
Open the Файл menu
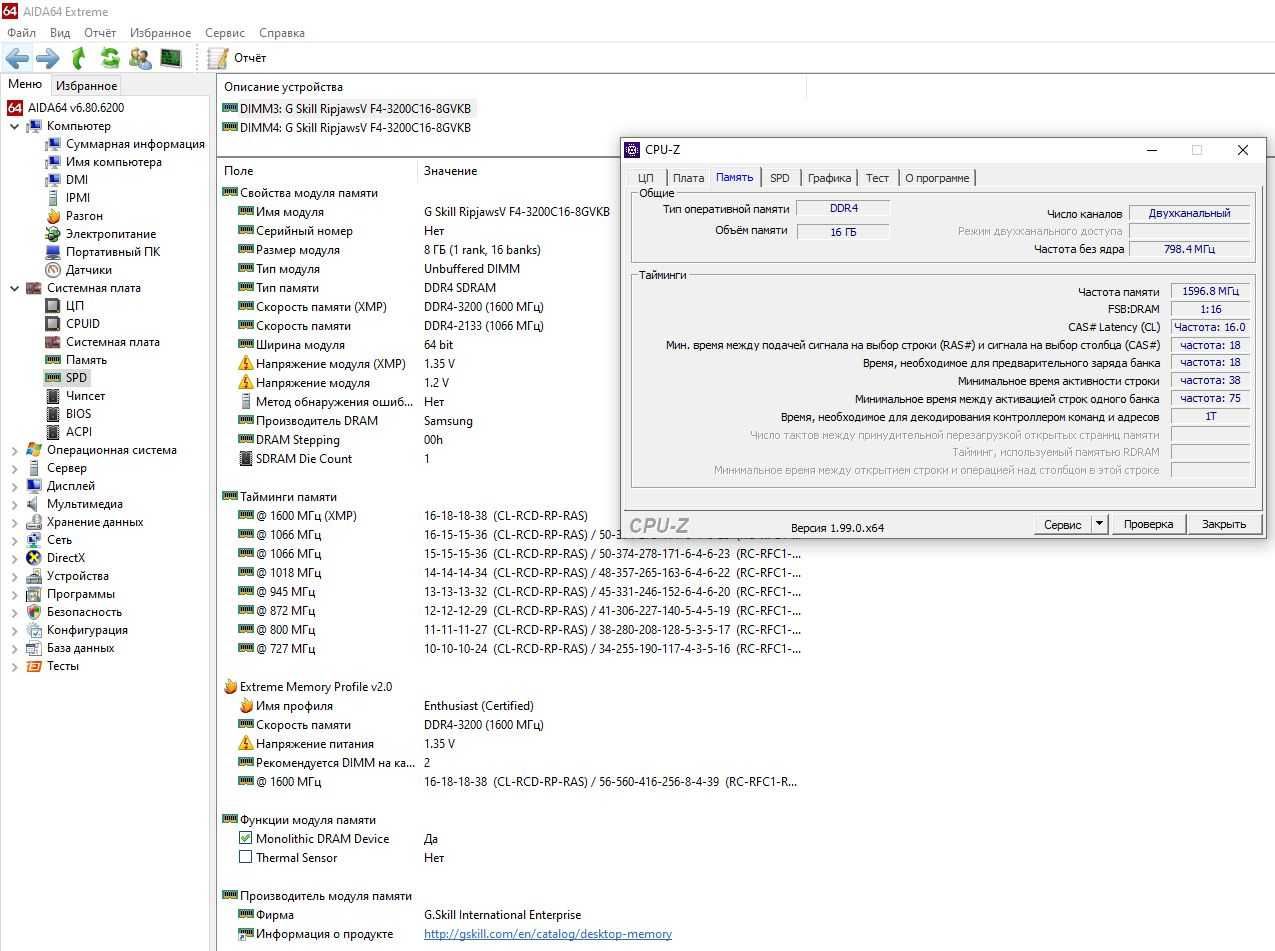[x=21, y=33]
